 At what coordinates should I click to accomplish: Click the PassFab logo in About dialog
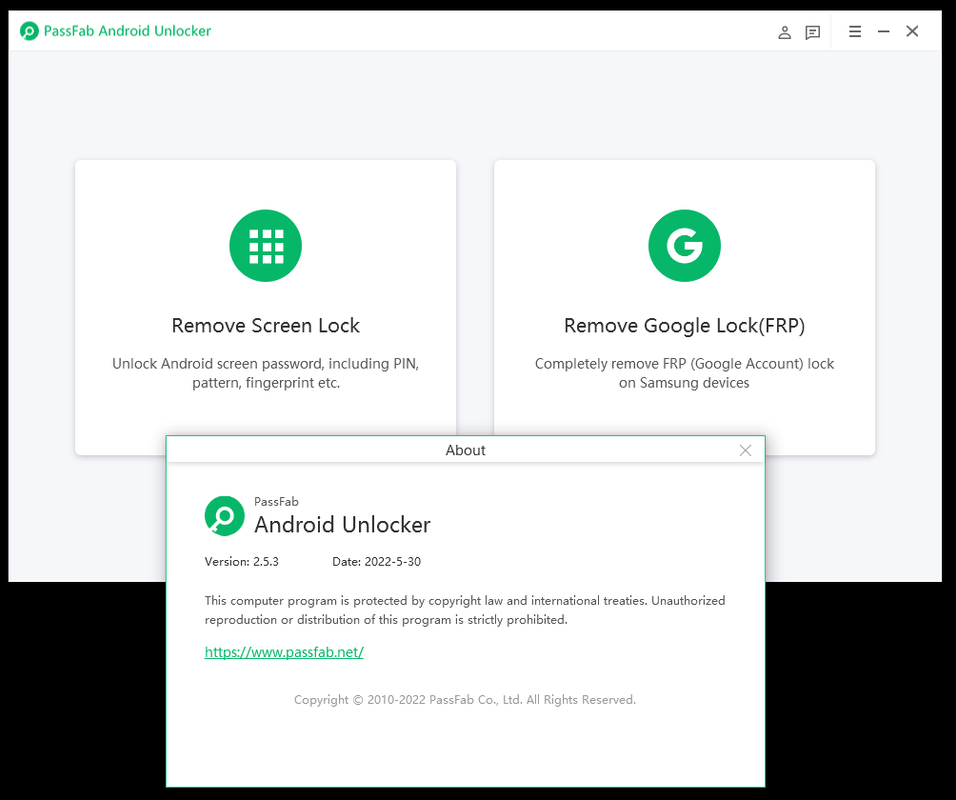pyautogui.click(x=224, y=516)
